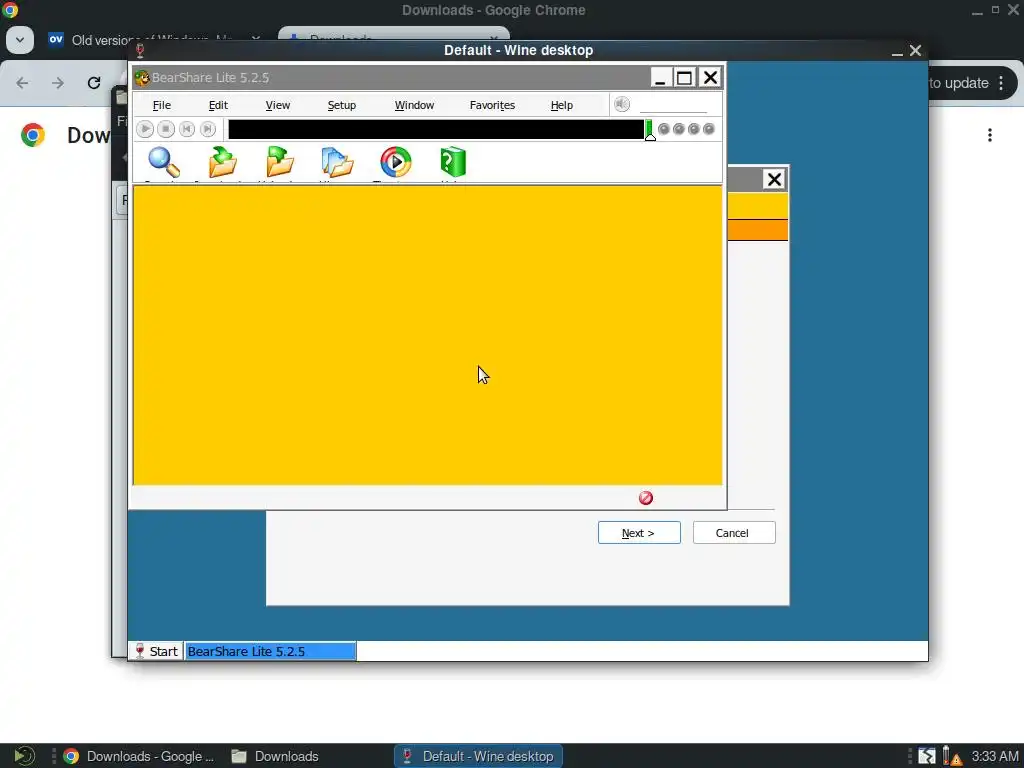Select Default - Wine desktop taskbar item
The width and height of the screenshot is (1024, 768).
point(479,756)
